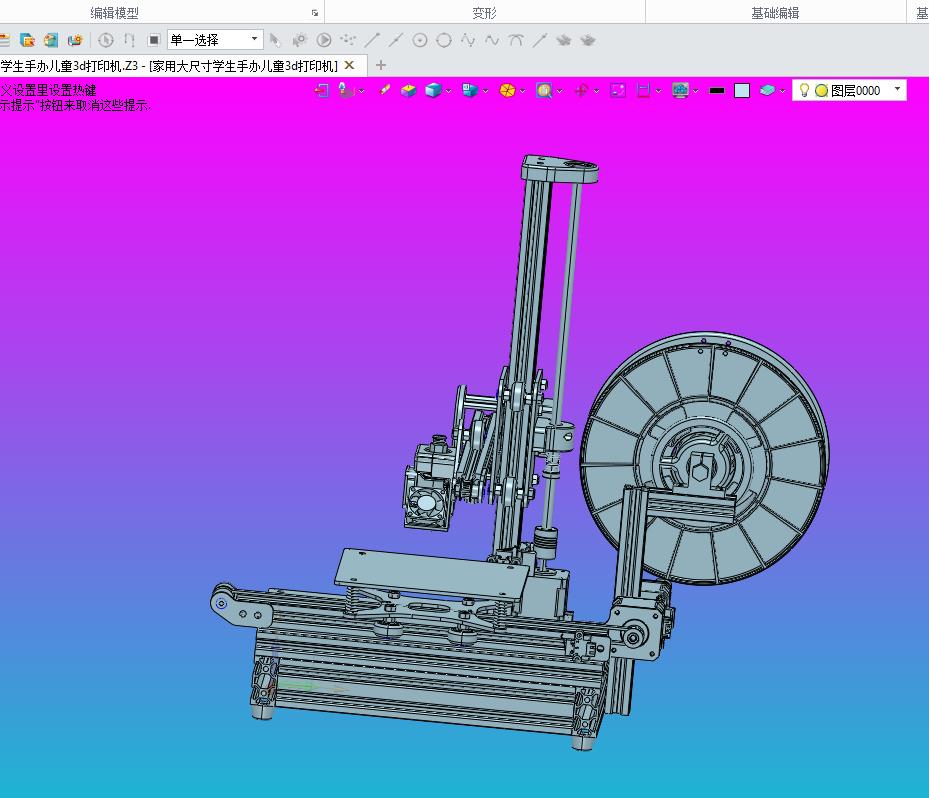Select the scattered points tool icon
Image resolution: width=929 pixels, height=798 pixels.
click(x=348, y=40)
